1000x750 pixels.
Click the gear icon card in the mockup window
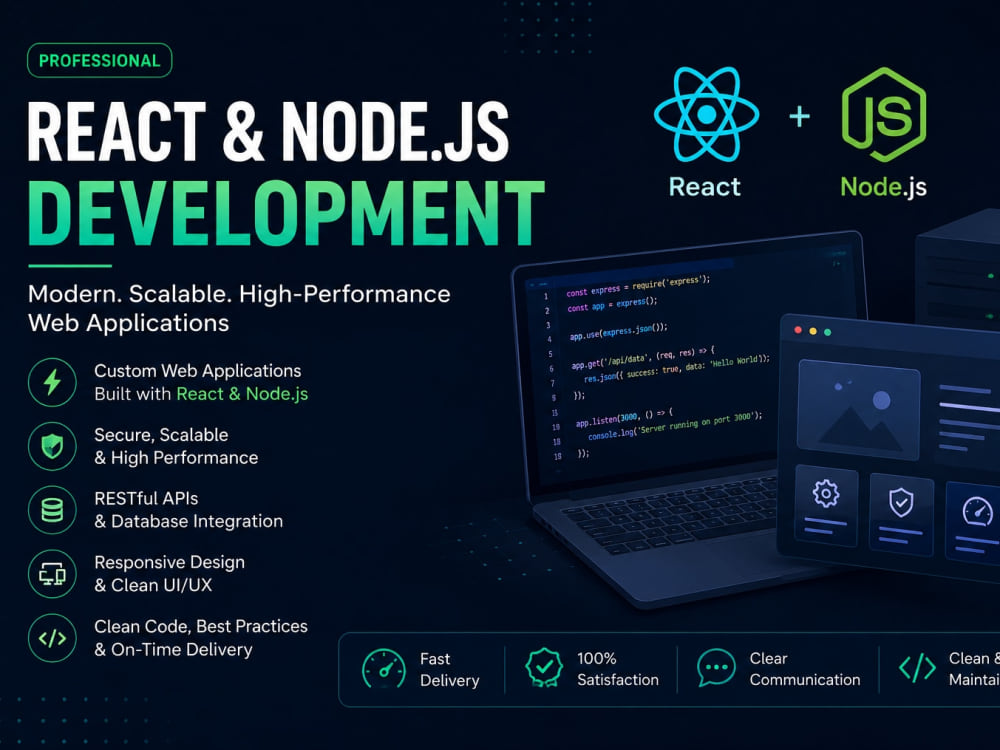tap(826, 506)
